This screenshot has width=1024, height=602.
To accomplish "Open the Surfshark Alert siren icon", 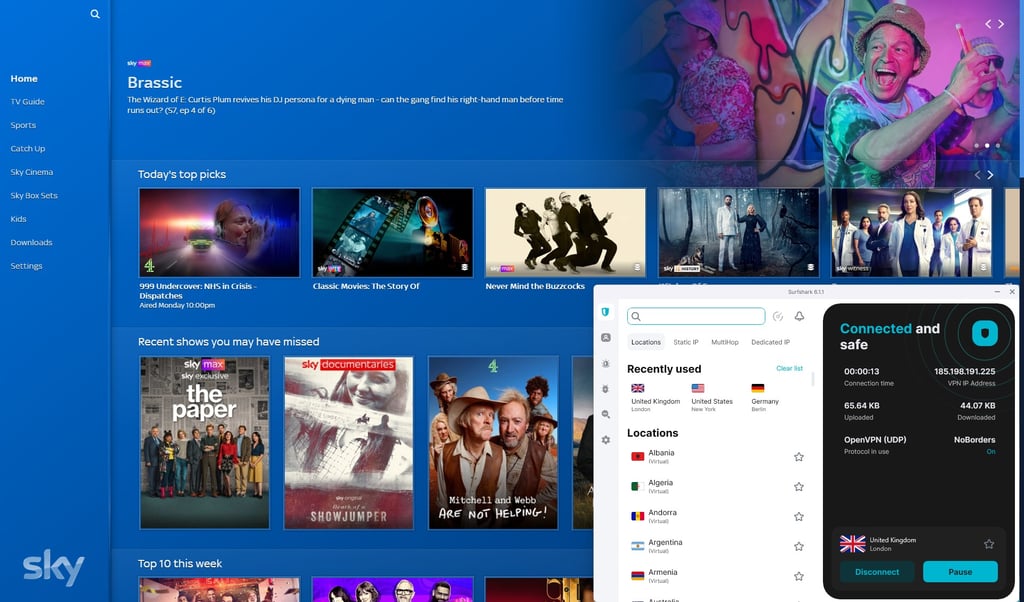I will pyautogui.click(x=606, y=364).
